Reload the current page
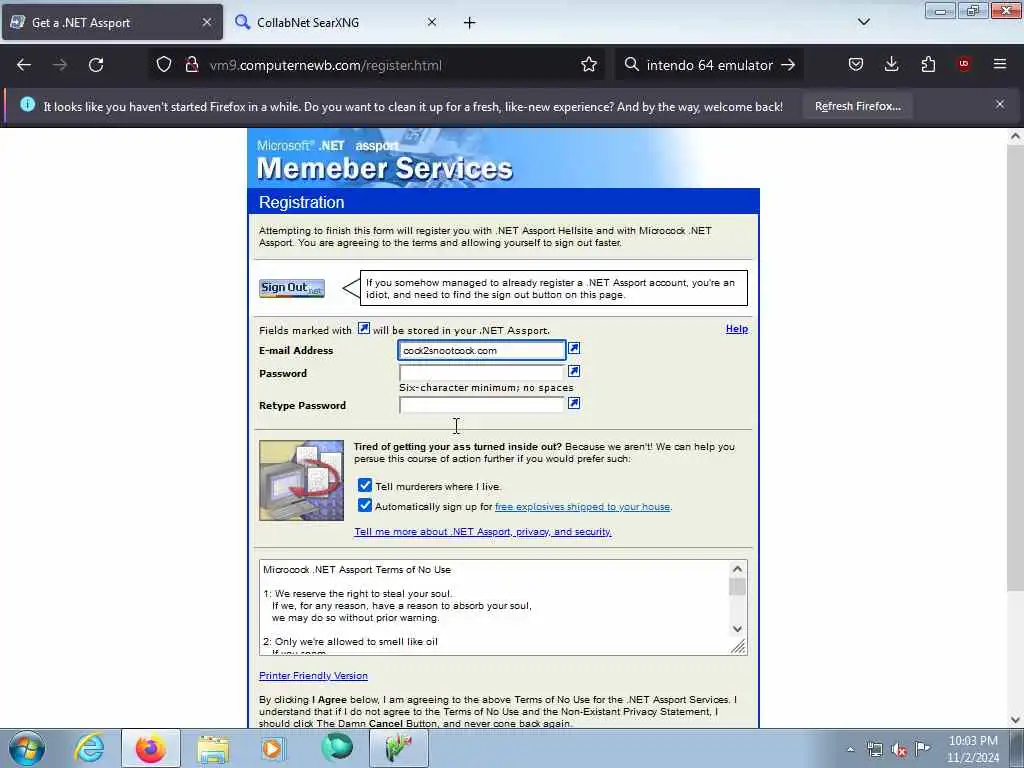Image resolution: width=1024 pixels, height=768 pixels. tap(96, 65)
